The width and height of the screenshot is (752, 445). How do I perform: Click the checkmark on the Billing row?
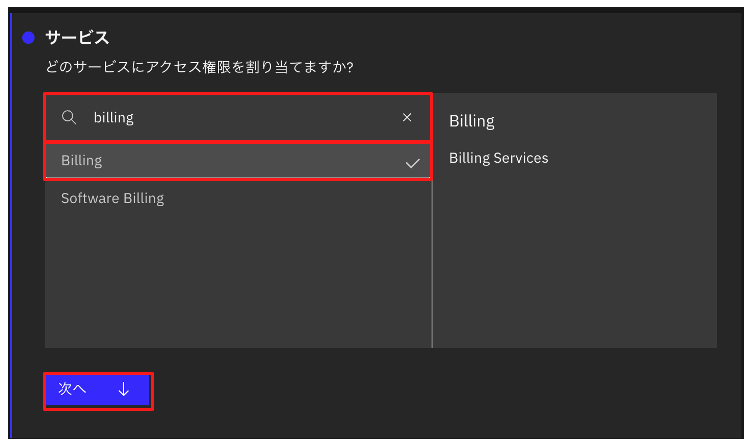click(412, 162)
